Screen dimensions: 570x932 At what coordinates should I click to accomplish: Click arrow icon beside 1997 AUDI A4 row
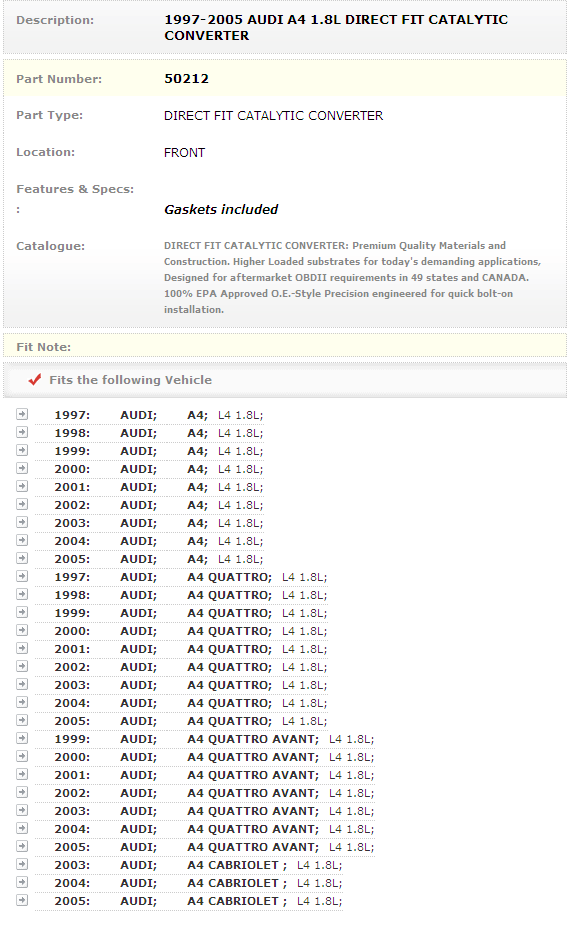point(22,414)
